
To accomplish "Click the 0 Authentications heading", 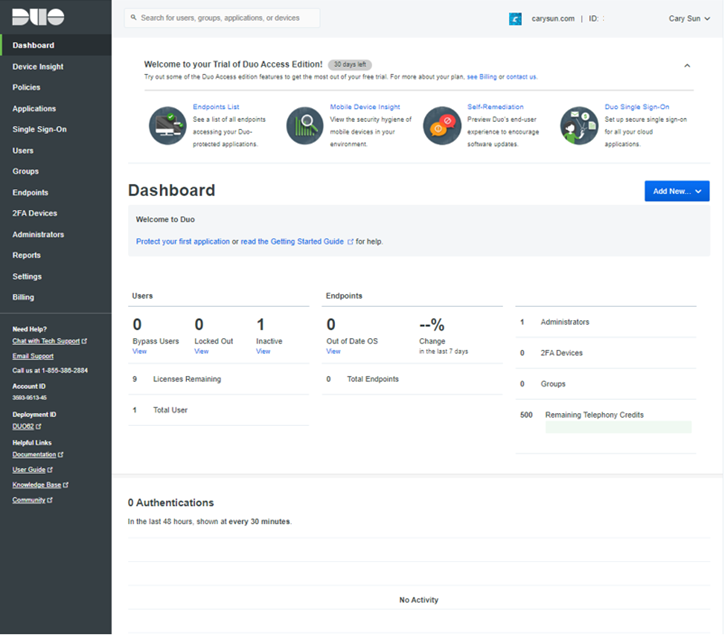I will [171, 503].
